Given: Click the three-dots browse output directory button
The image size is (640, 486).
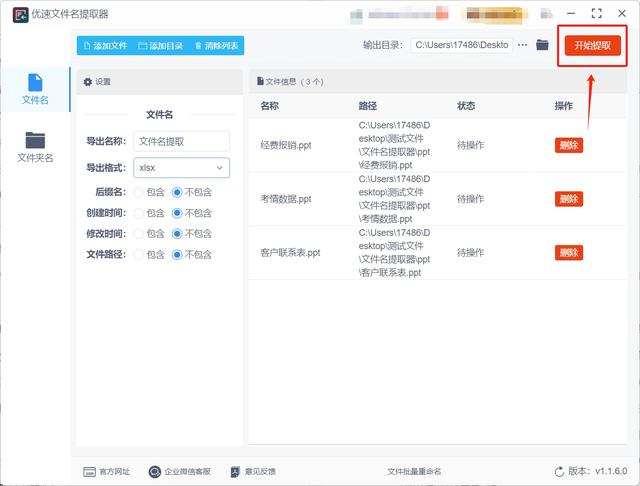Looking at the screenshot, I should [522, 45].
